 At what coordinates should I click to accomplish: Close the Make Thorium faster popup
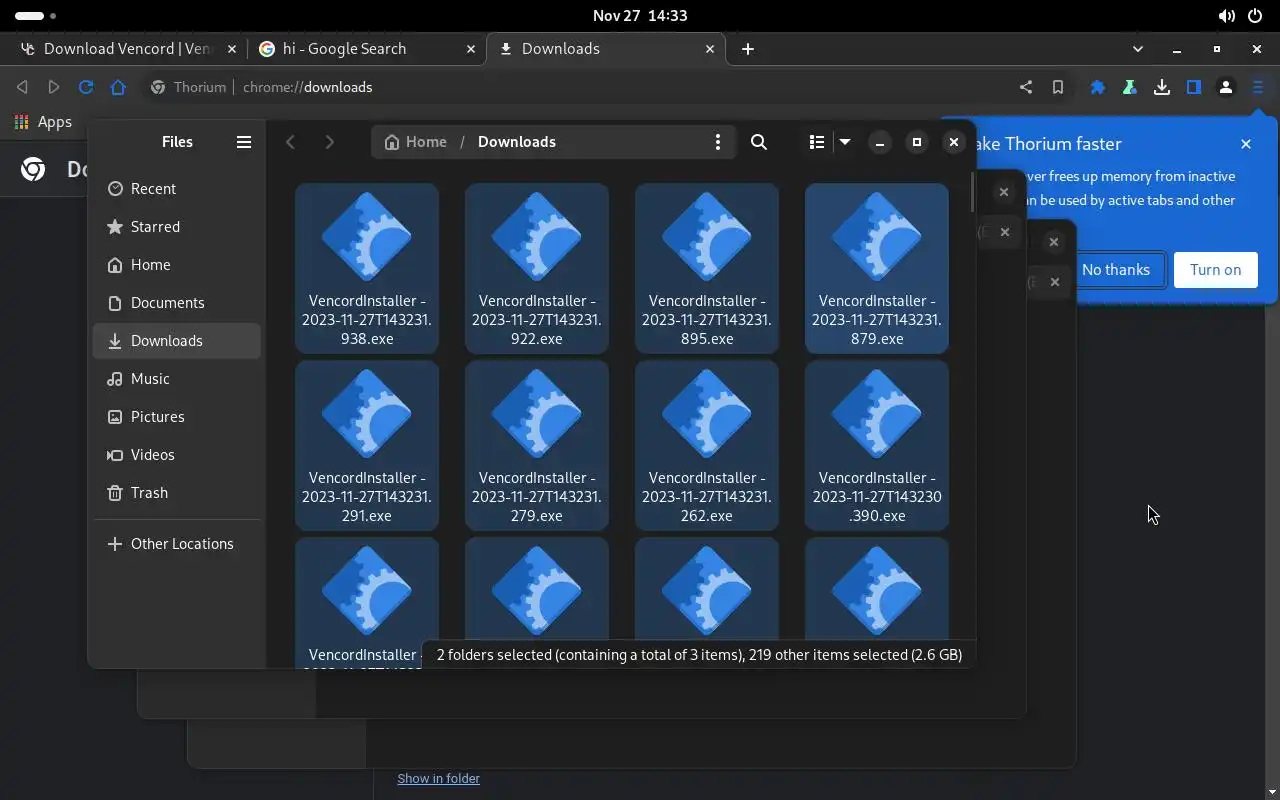pos(1246,144)
